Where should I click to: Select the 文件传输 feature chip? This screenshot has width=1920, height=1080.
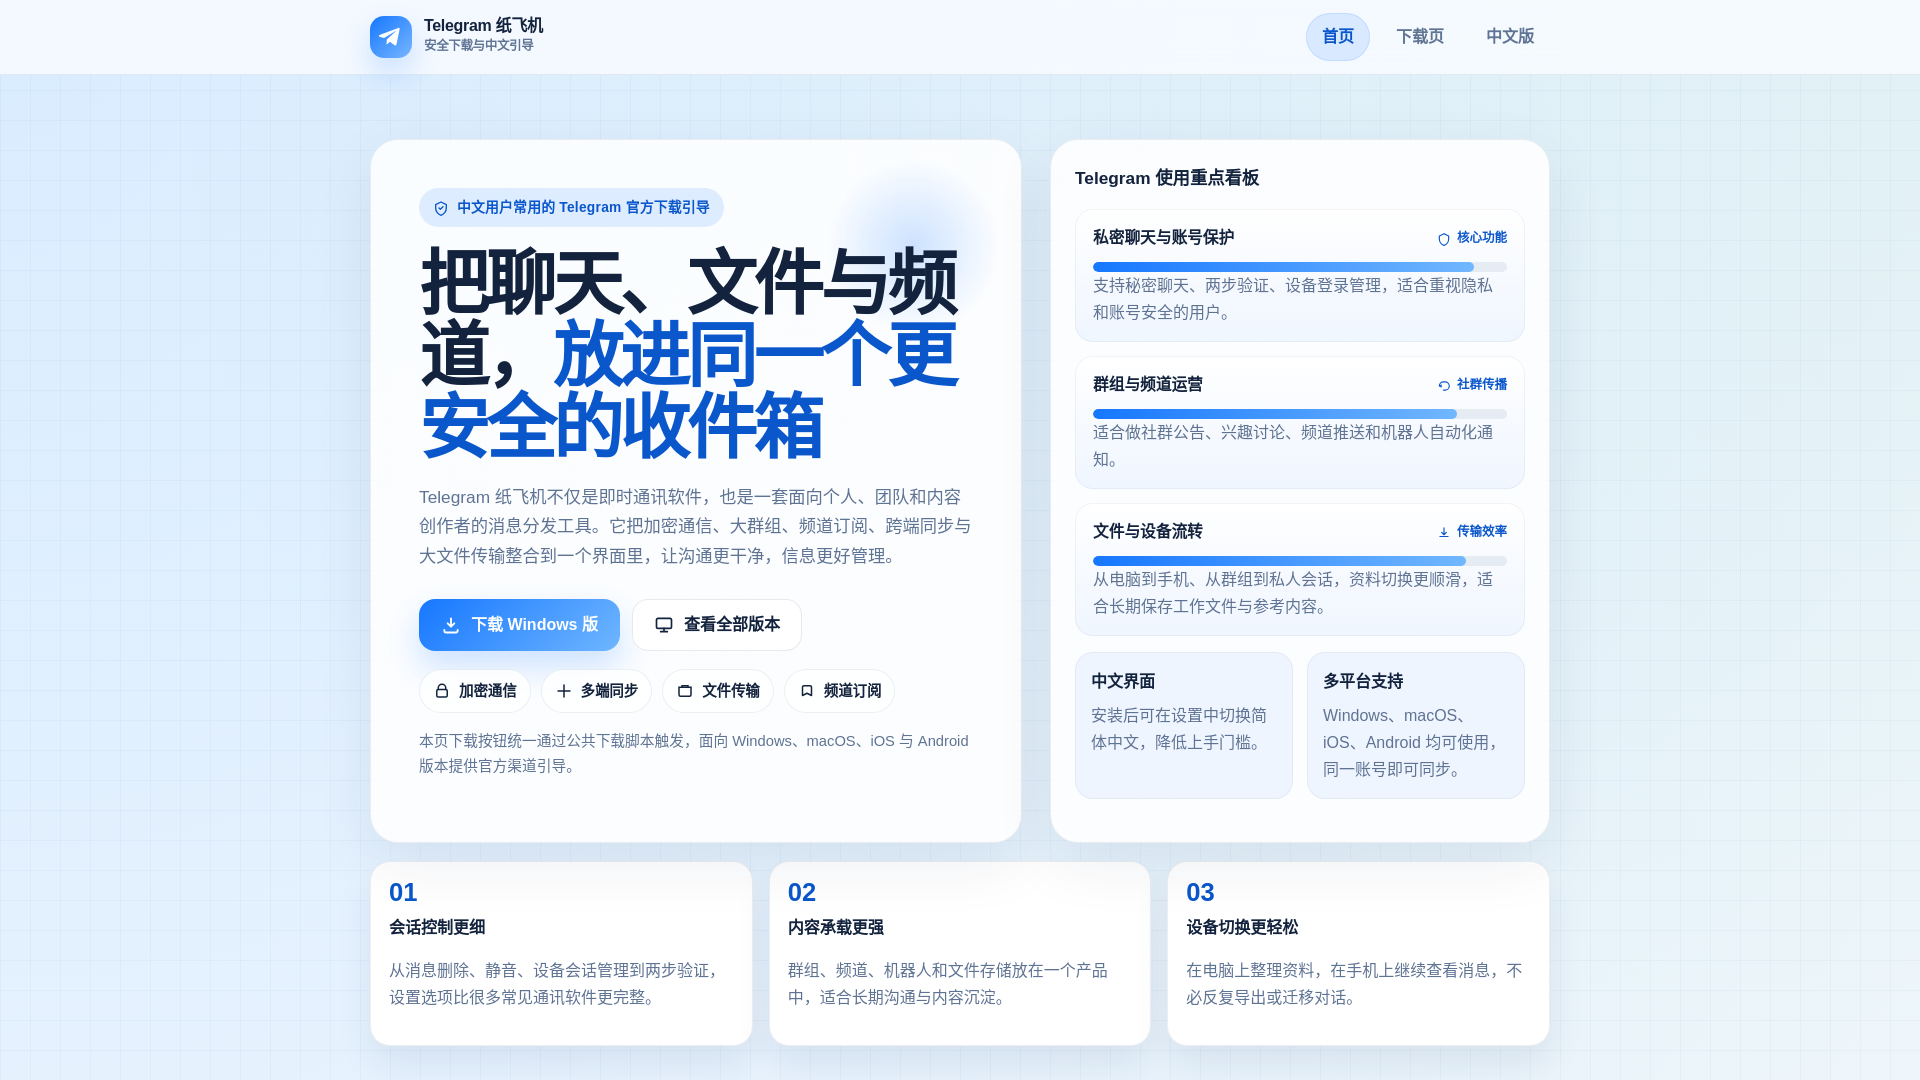pos(718,691)
